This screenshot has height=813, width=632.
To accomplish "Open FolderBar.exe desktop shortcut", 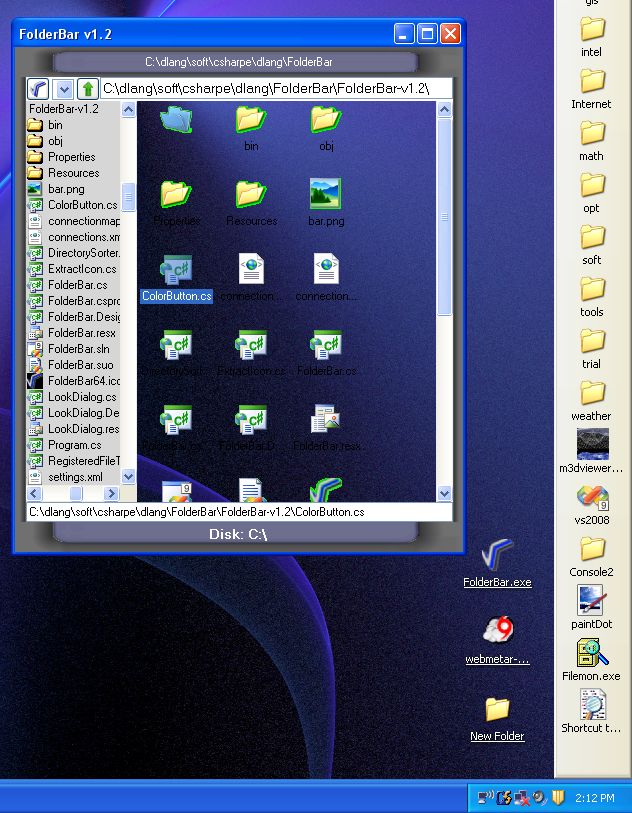I will tap(497, 563).
